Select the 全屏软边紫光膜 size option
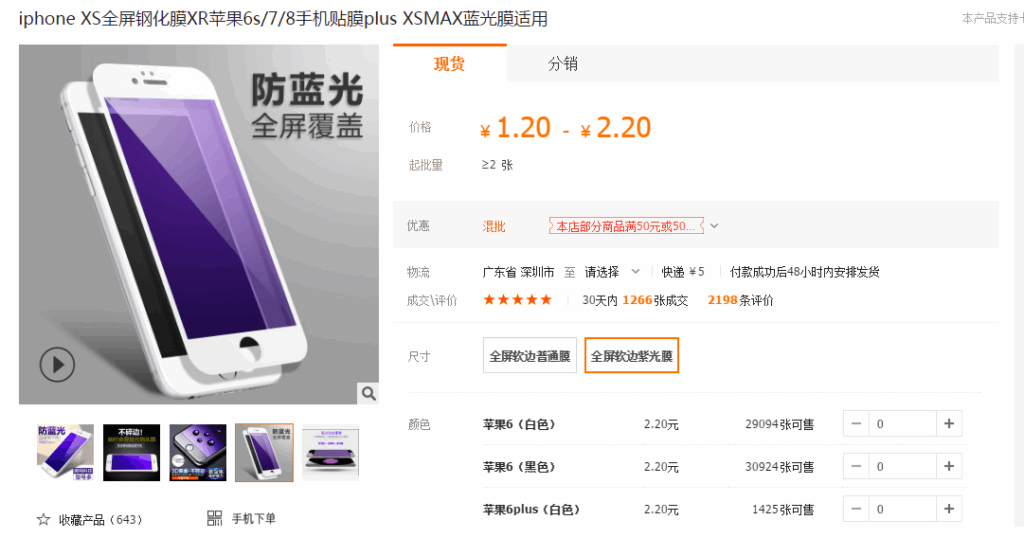Screen dimensions: 1024x538 (x=632, y=356)
